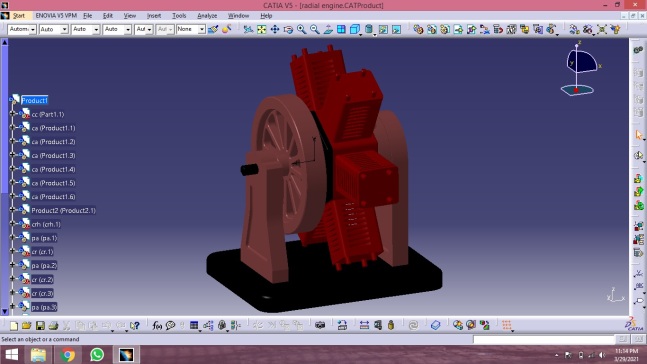Click the power input command field
This screenshot has width=647, height=364.
pos(544,339)
